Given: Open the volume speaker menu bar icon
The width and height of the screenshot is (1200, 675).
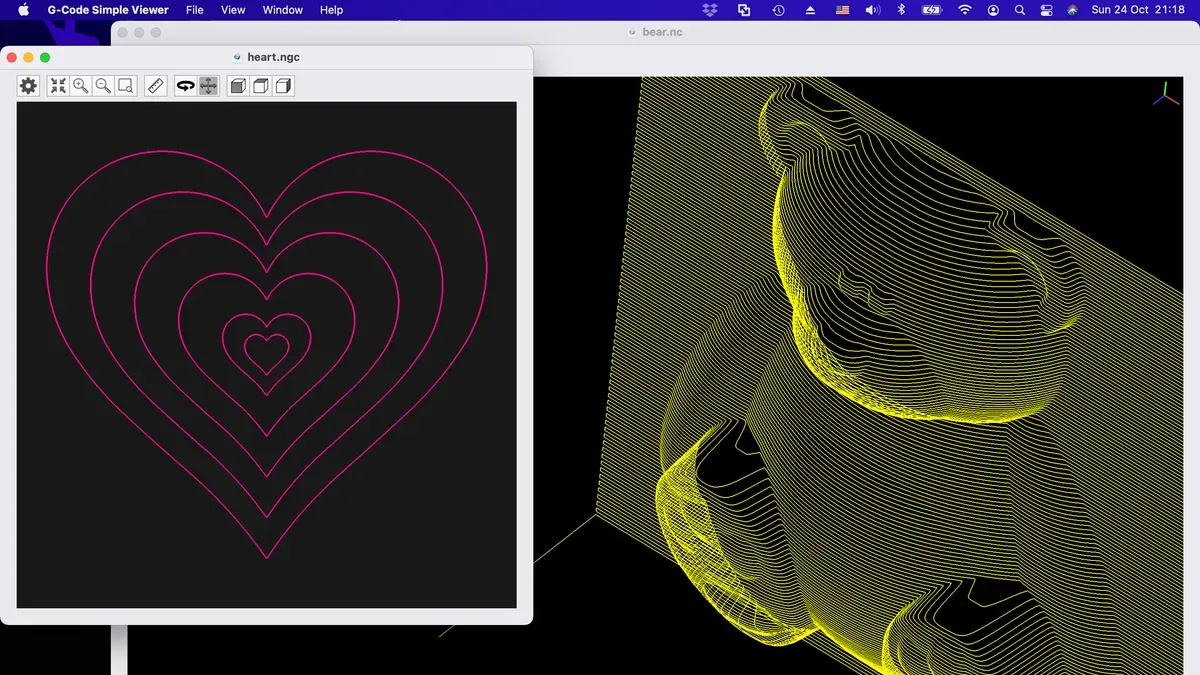Looking at the screenshot, I should click(x=872, y=10).
